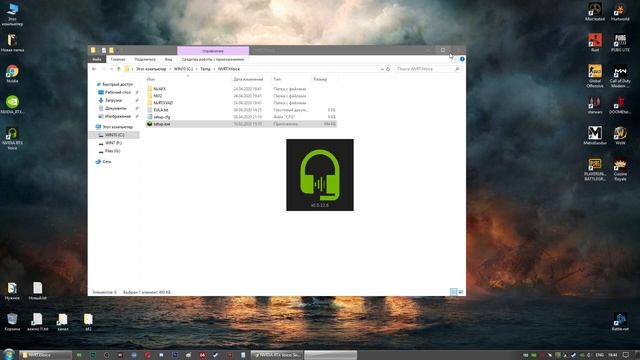640x360 pixels.
Task: Expand address bar history dropdown
Action: click(382, 69)
